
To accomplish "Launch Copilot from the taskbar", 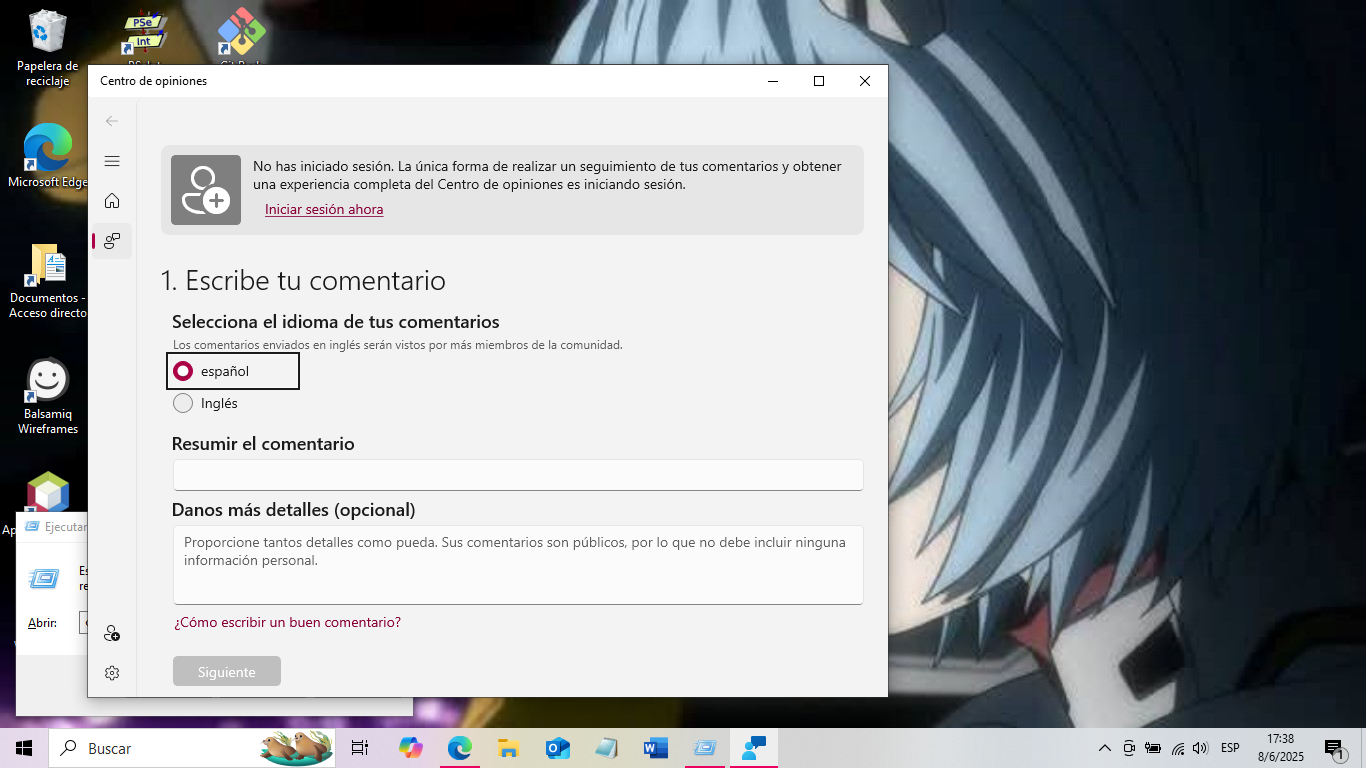I will 410,748.
